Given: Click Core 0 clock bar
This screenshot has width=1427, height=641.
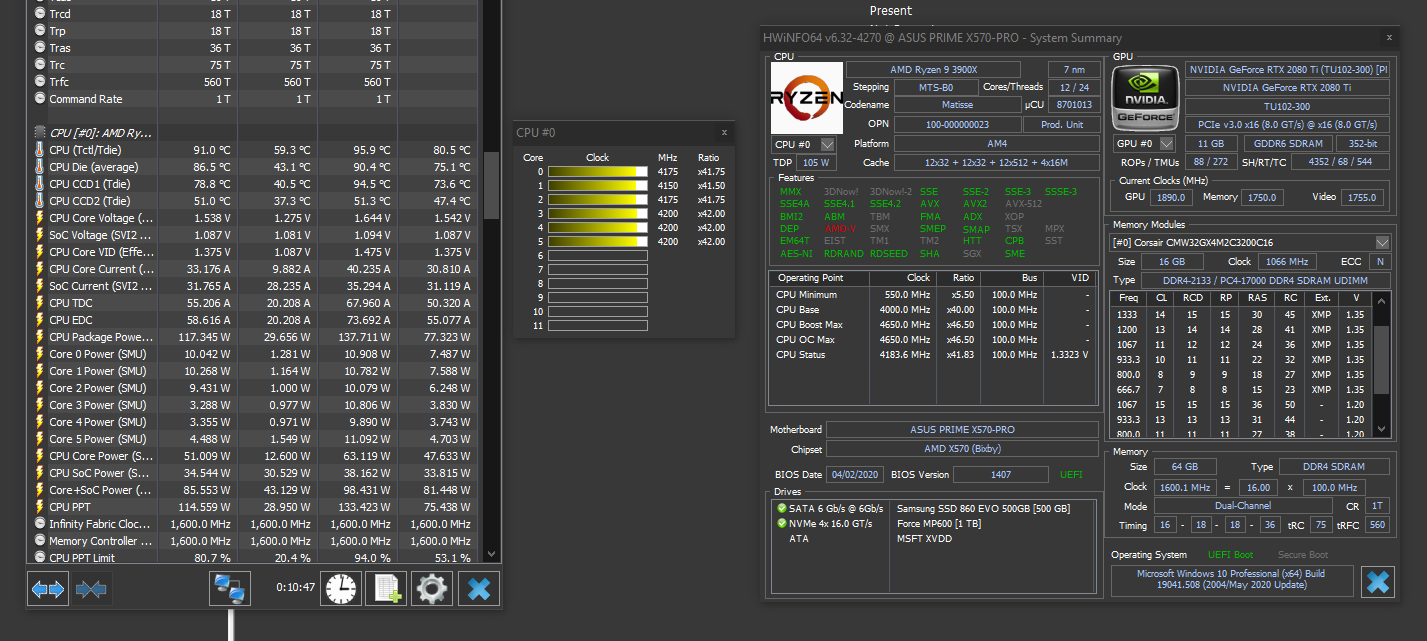Looking at the screenshot, I should click(x=598, y=172).
